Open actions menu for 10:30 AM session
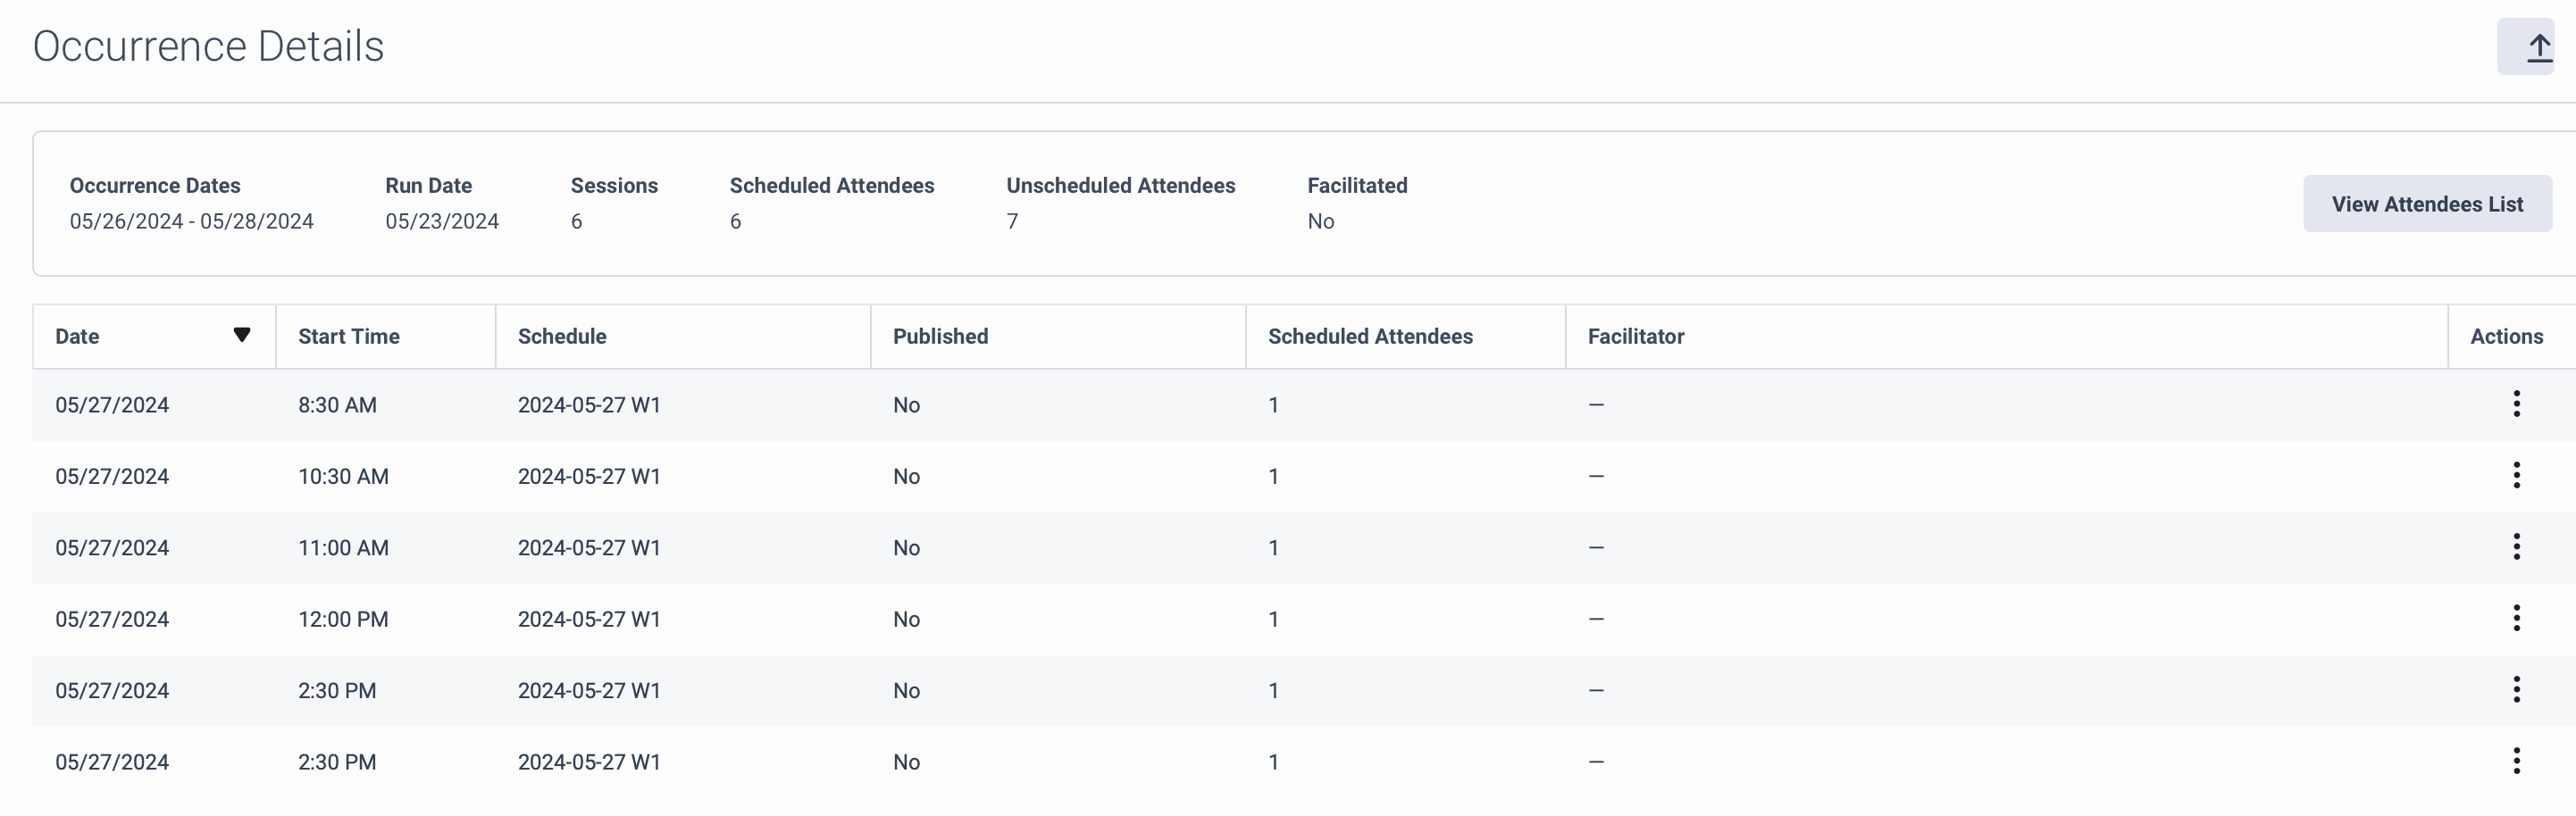The image size is (2576, 816). pyautogui.click(x=2515, y=475)
